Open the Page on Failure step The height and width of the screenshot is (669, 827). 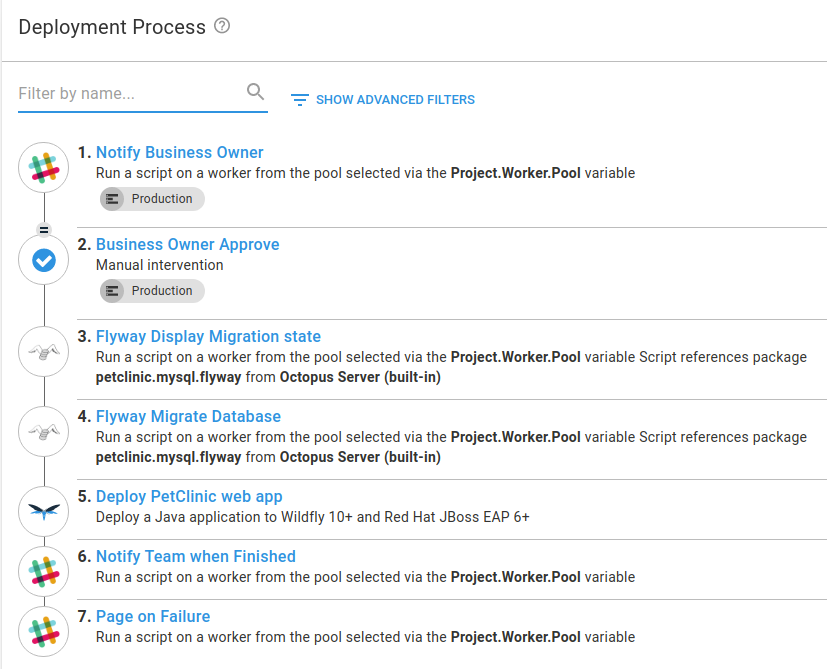pos(152,616)
